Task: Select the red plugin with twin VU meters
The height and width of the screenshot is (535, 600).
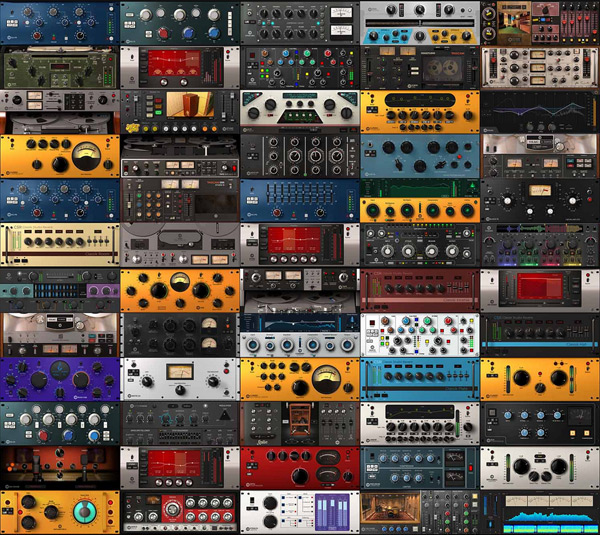Action: tap(300, 467)
